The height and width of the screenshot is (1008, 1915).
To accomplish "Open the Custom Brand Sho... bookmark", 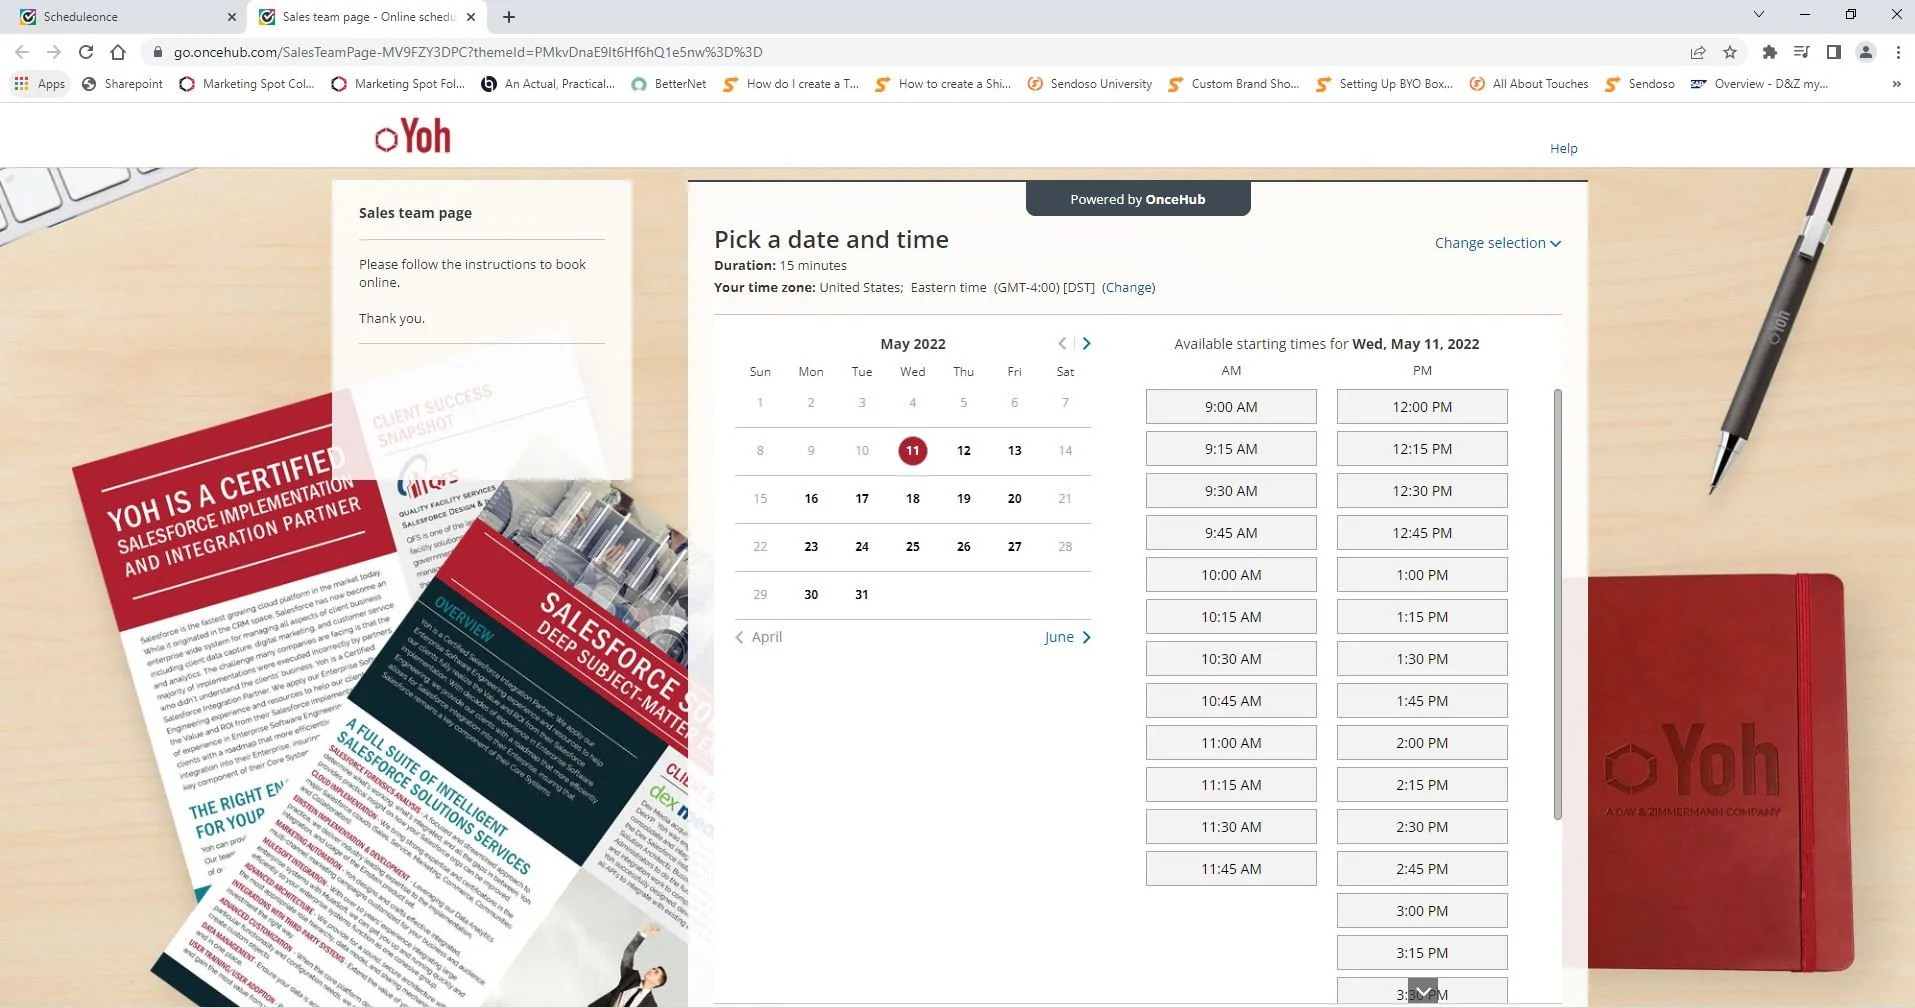I will 1233,84.
